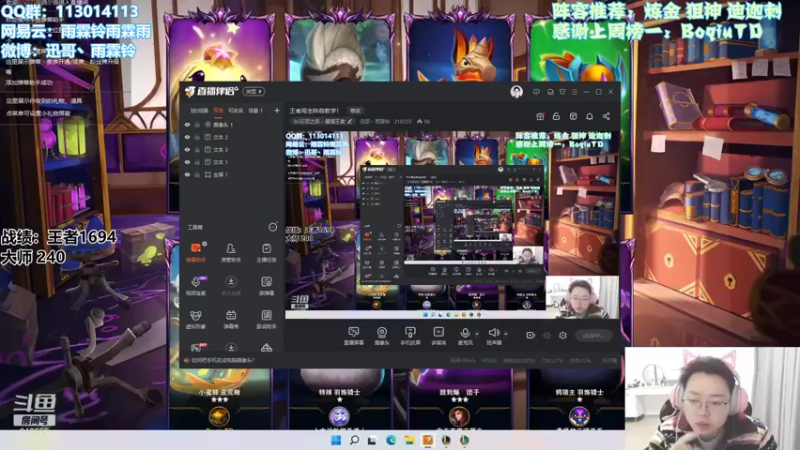Open the 弹幕秀 tool
This screenshot has height=450, width=800.
tap(231, 319)
